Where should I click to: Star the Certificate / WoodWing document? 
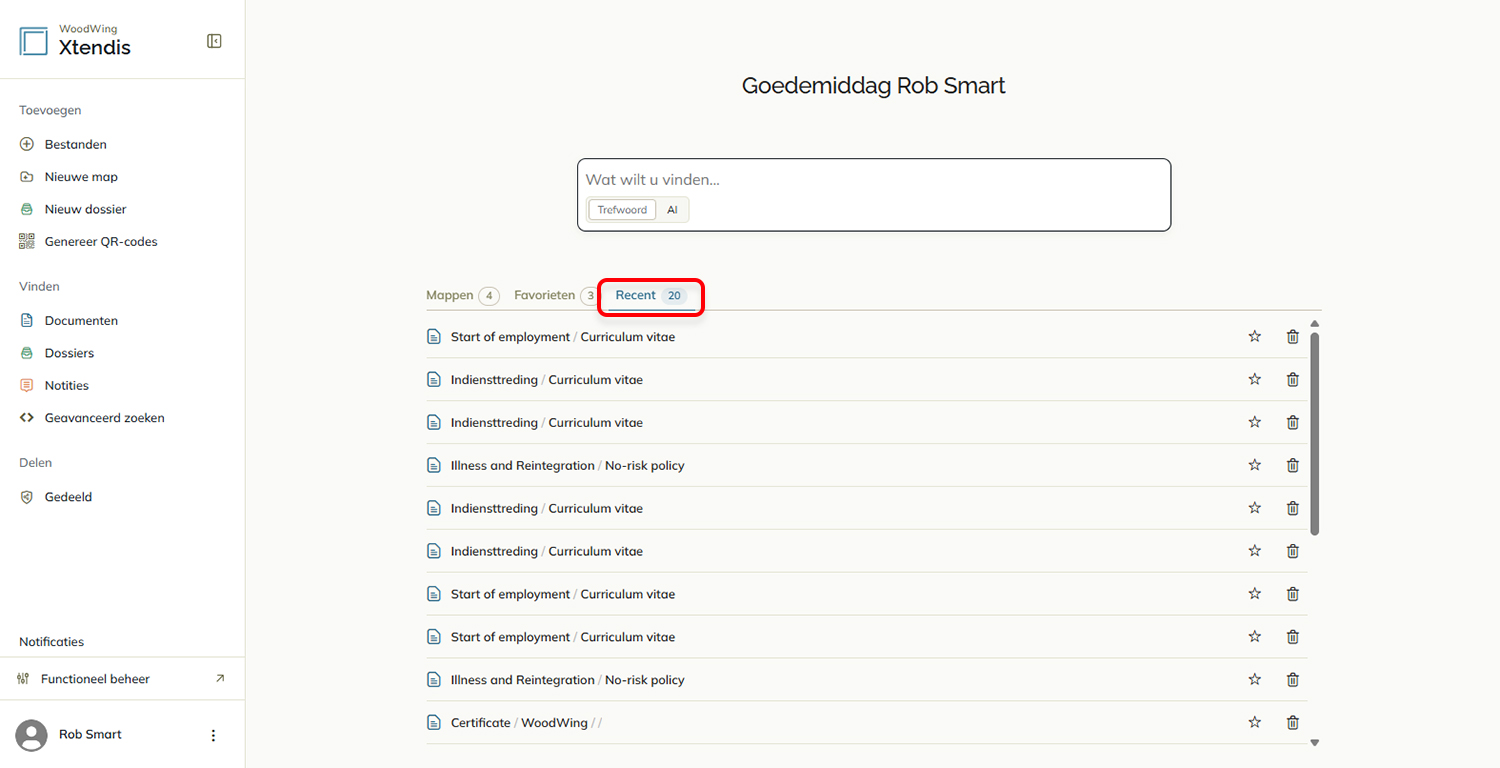(x=1255, y=722)
